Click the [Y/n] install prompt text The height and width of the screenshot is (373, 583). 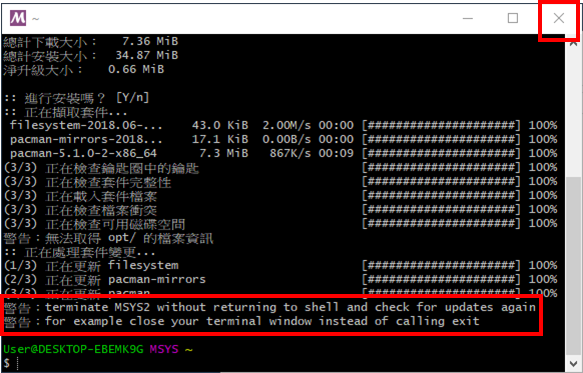[x=133, y=97]
